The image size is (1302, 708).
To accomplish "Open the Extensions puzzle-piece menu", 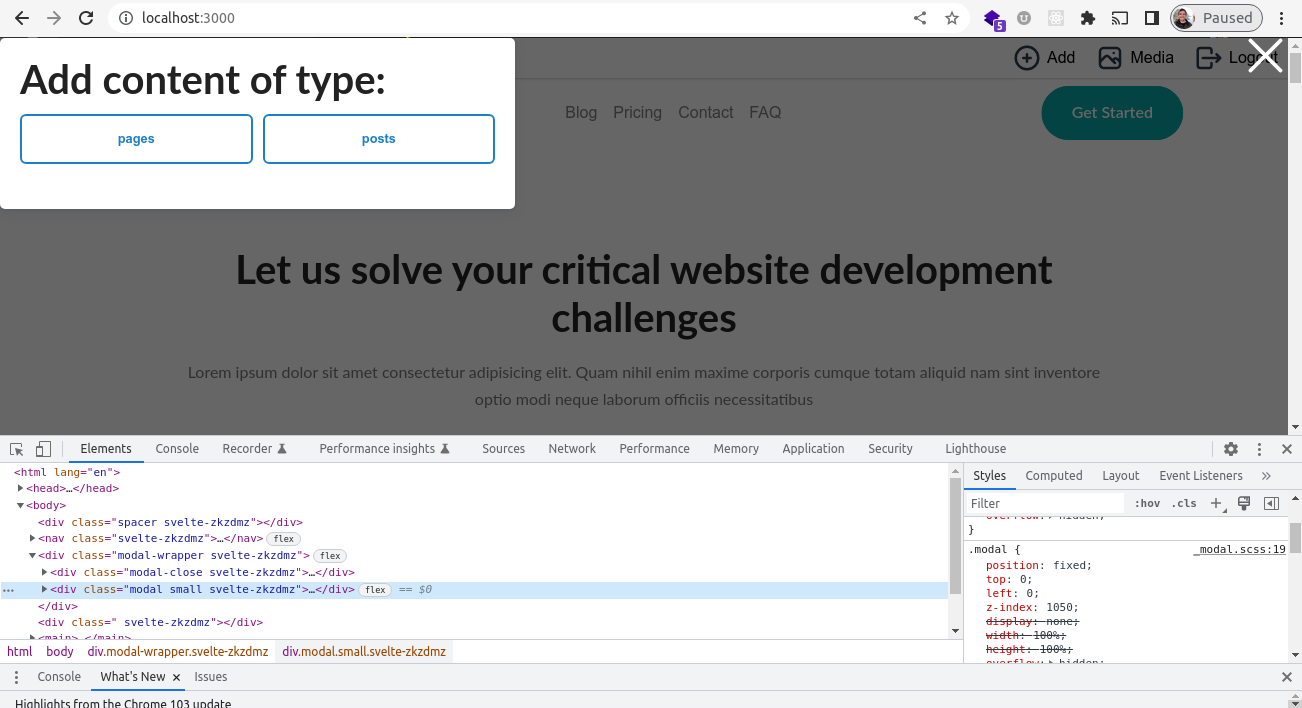I will (x=1088, y=18).
